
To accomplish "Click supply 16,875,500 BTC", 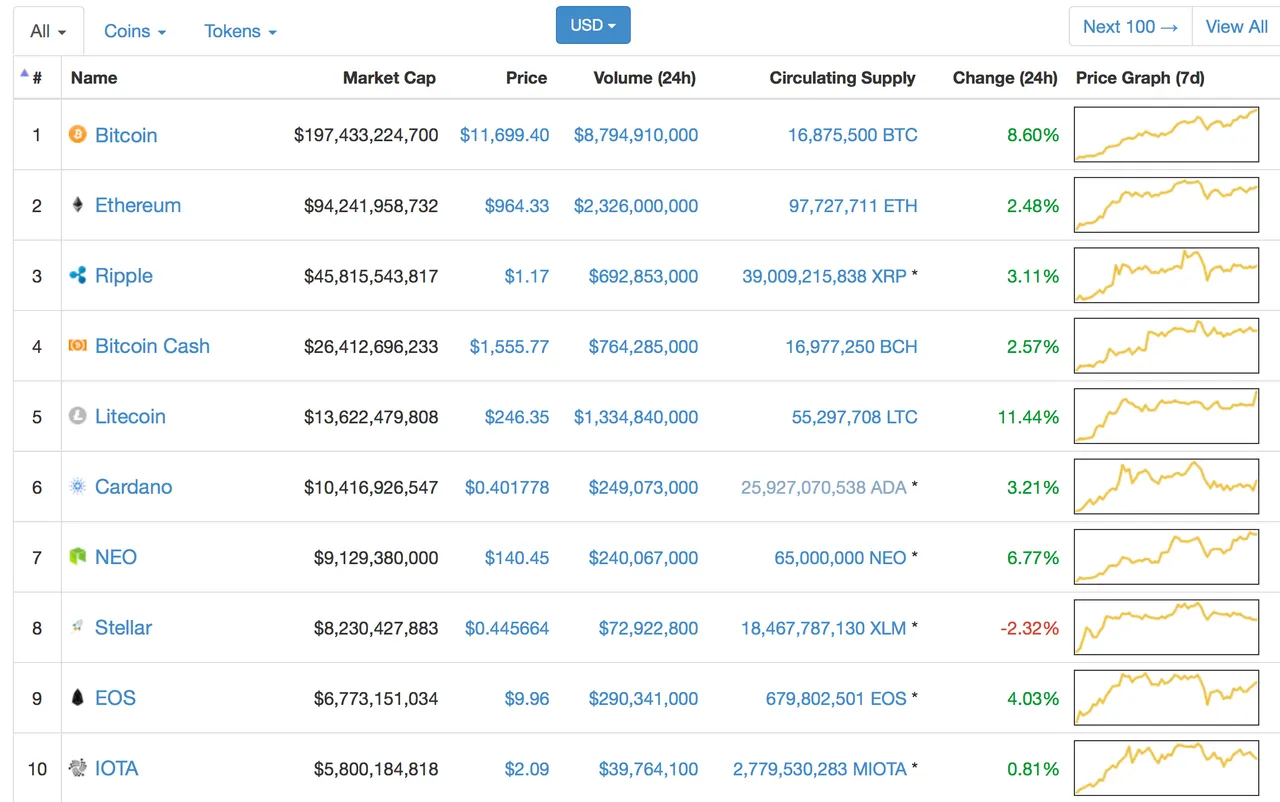I will [x=852, y=135].
